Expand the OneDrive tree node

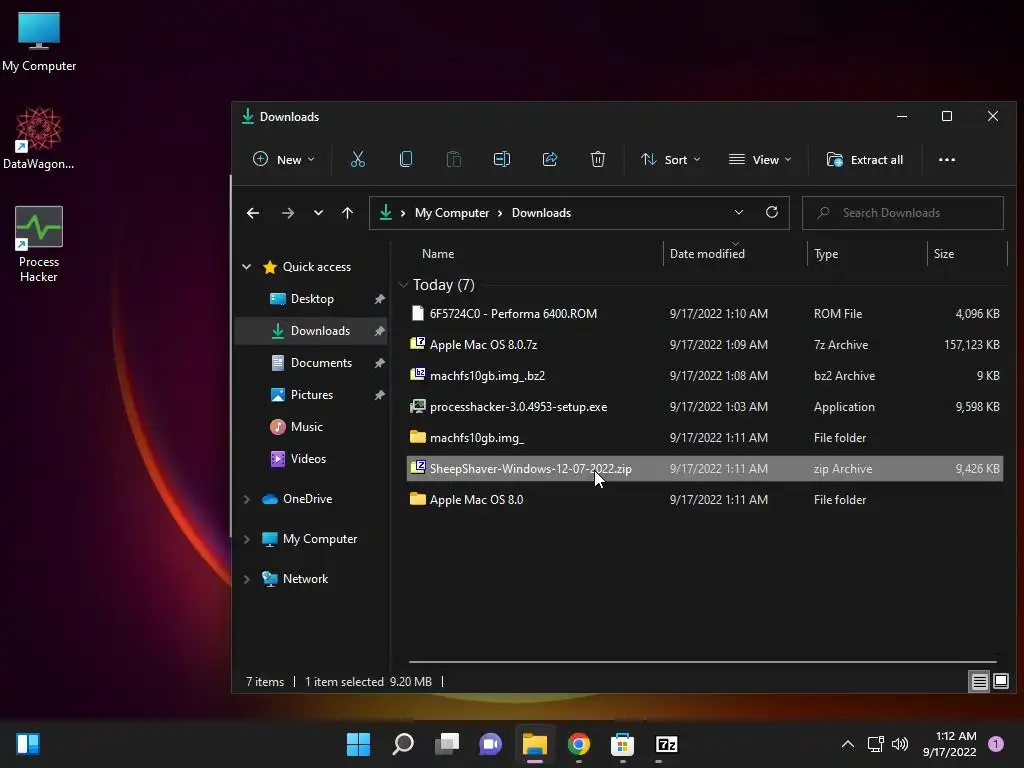[x=247, y=499]
